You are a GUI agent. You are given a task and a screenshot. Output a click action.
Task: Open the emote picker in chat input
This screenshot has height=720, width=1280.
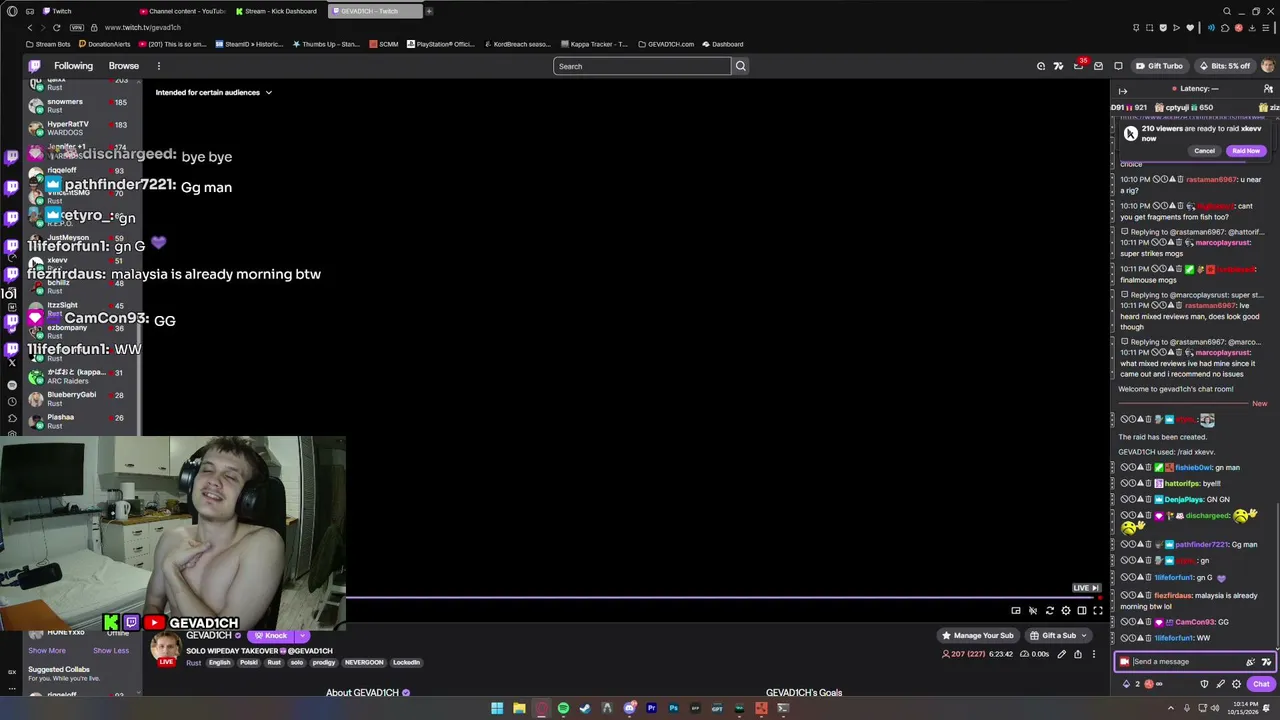(1266, 661)
